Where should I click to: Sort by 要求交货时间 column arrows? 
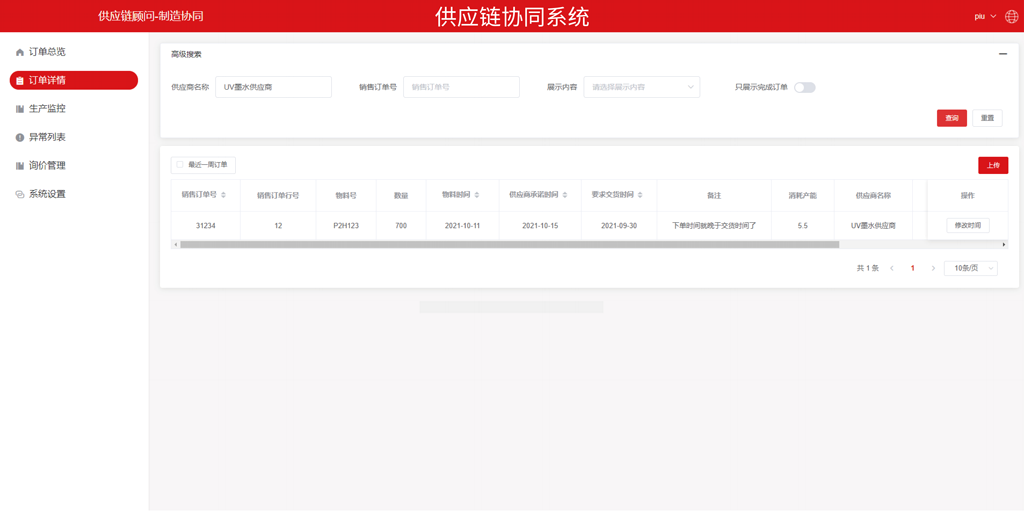coord(640,196)
